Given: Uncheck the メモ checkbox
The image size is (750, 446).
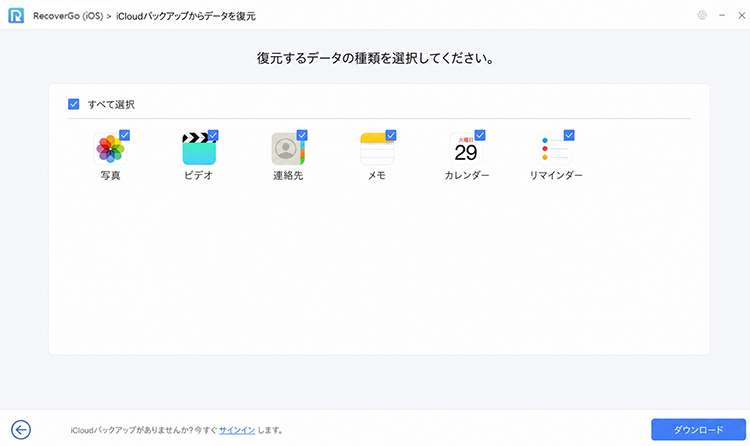Looking at the screenshot, I should click(391, 135).
